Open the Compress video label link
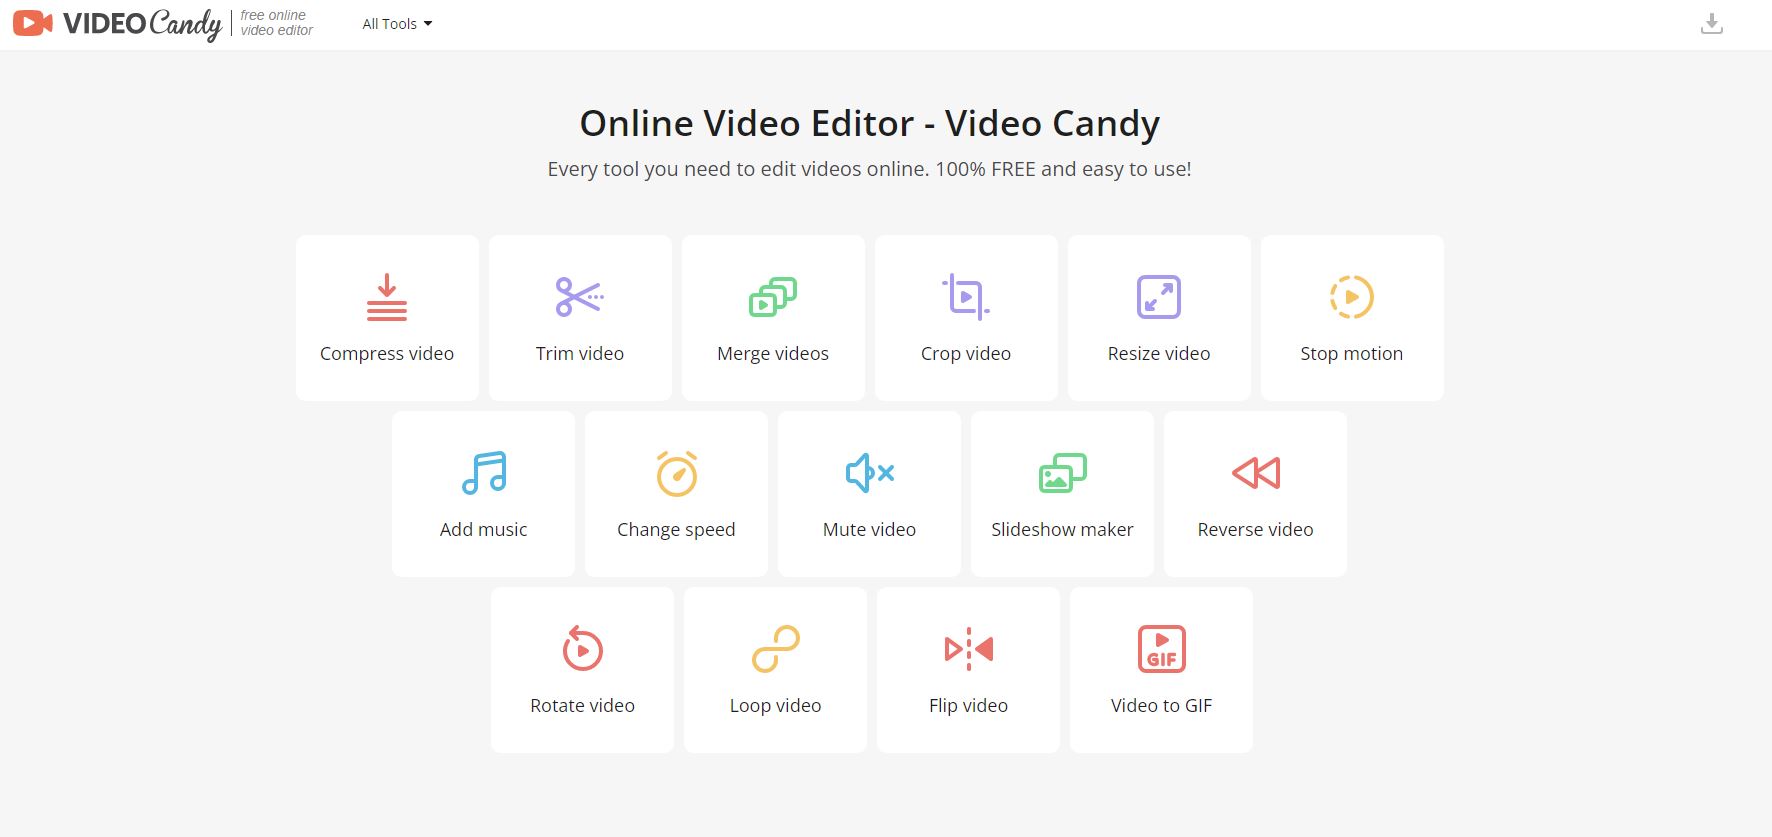Screen dimensions: 1772x837 coord(387,354)
